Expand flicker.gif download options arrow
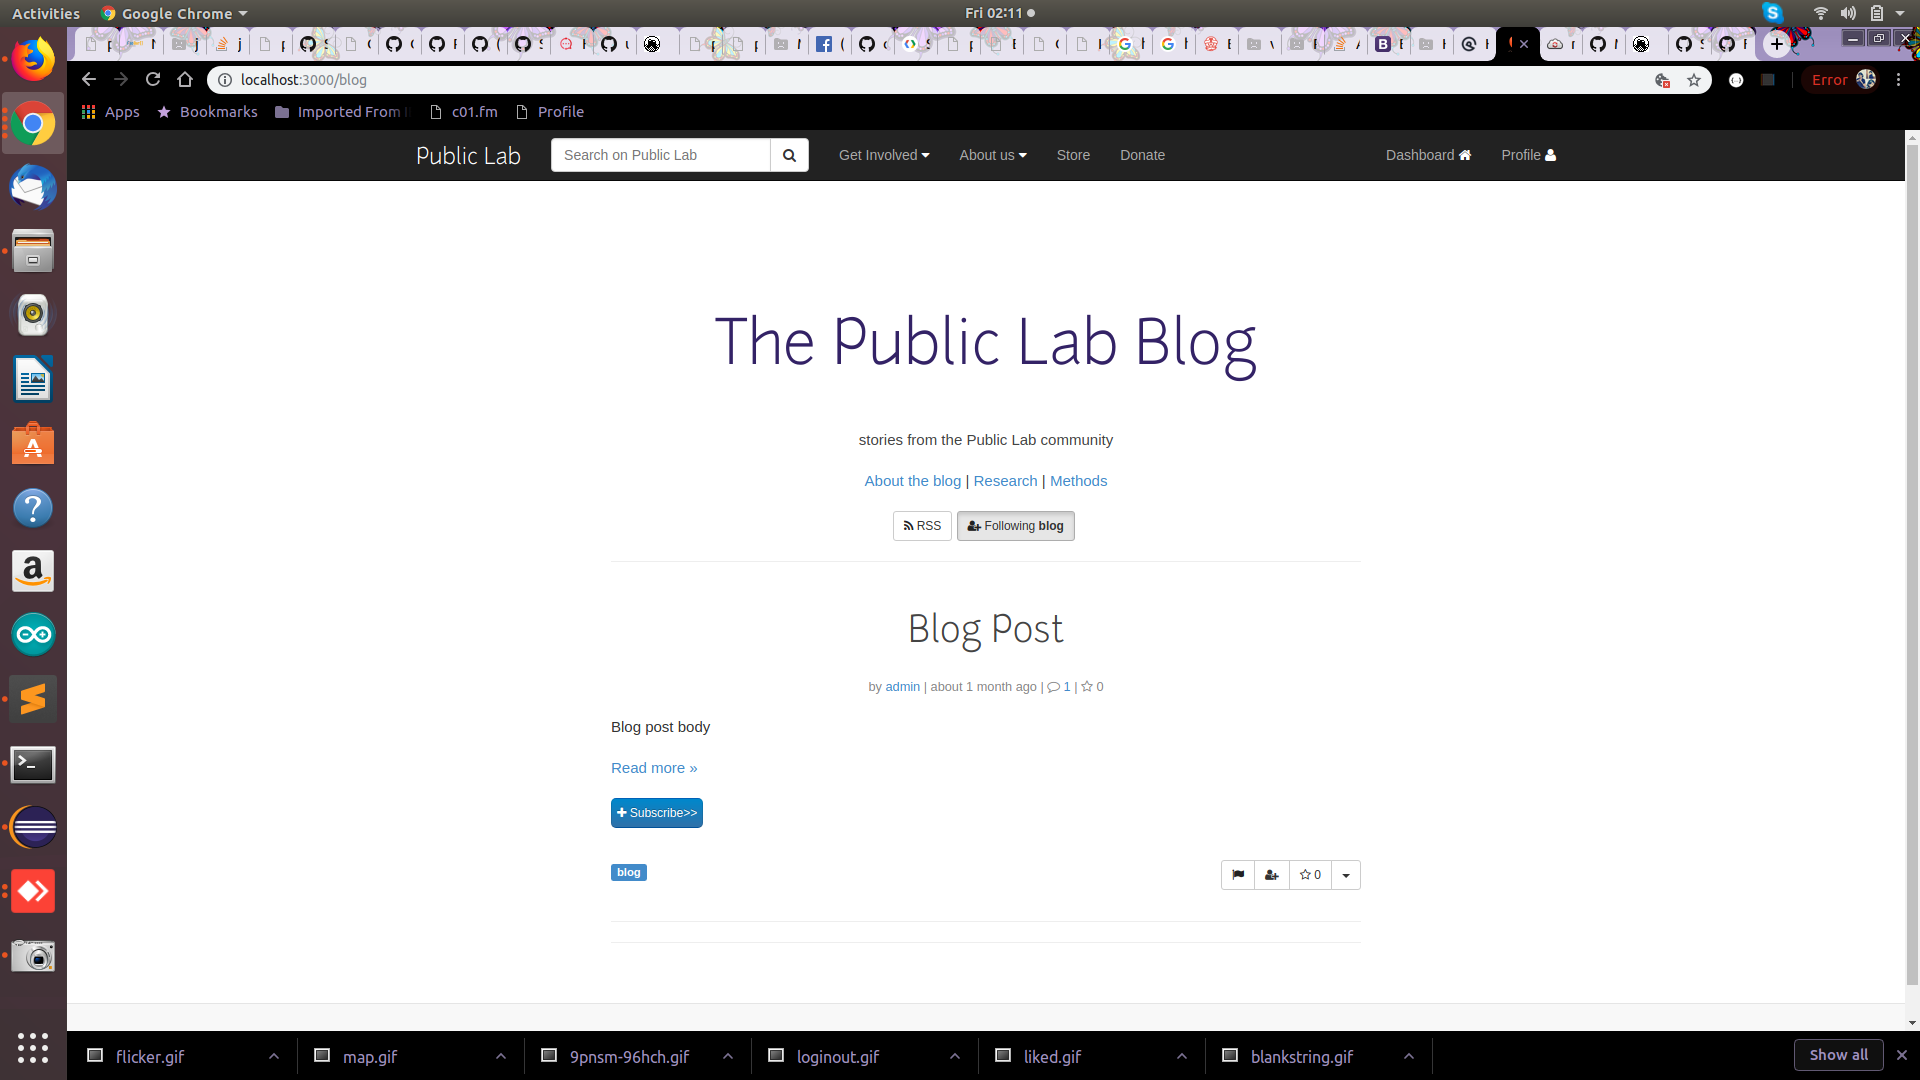The image size is (1920, 1080). point(274,1056)
